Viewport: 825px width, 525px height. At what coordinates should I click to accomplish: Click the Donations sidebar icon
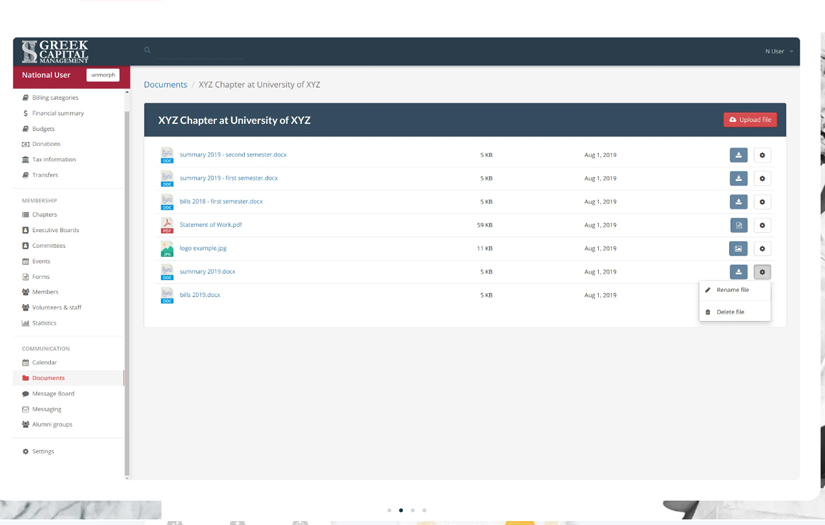tap(25, 144)
